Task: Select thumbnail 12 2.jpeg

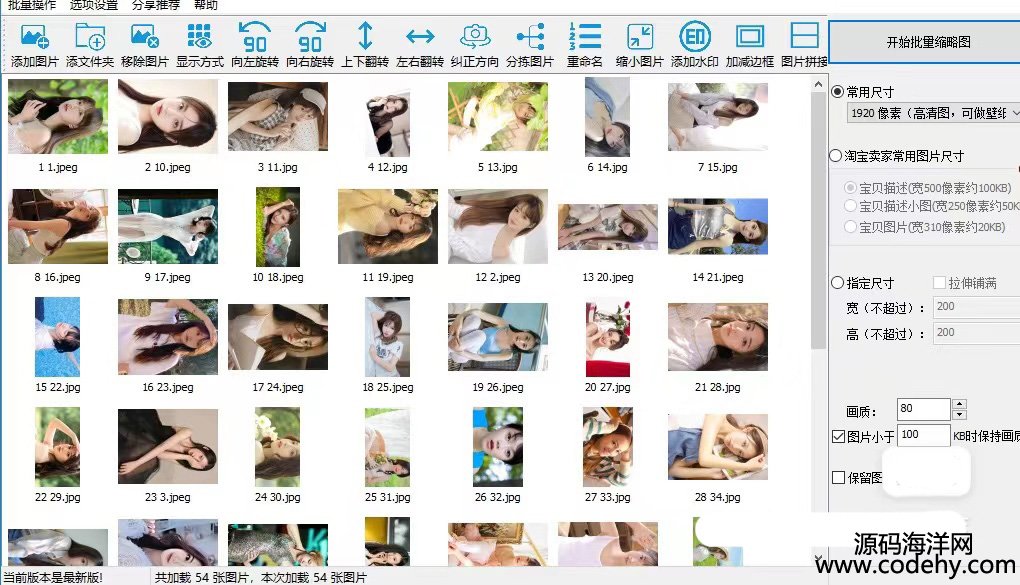Action: [x=498, y=226]
